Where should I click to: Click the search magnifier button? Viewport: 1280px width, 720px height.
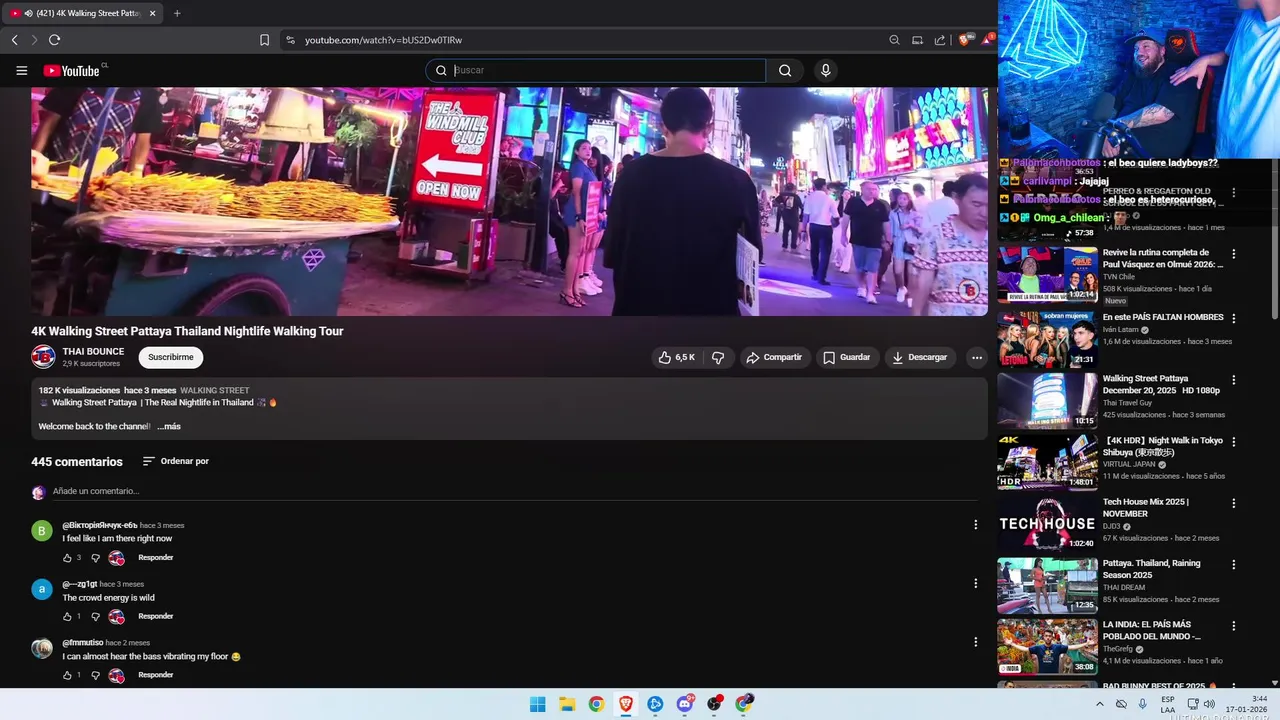[x=785, y=70]
